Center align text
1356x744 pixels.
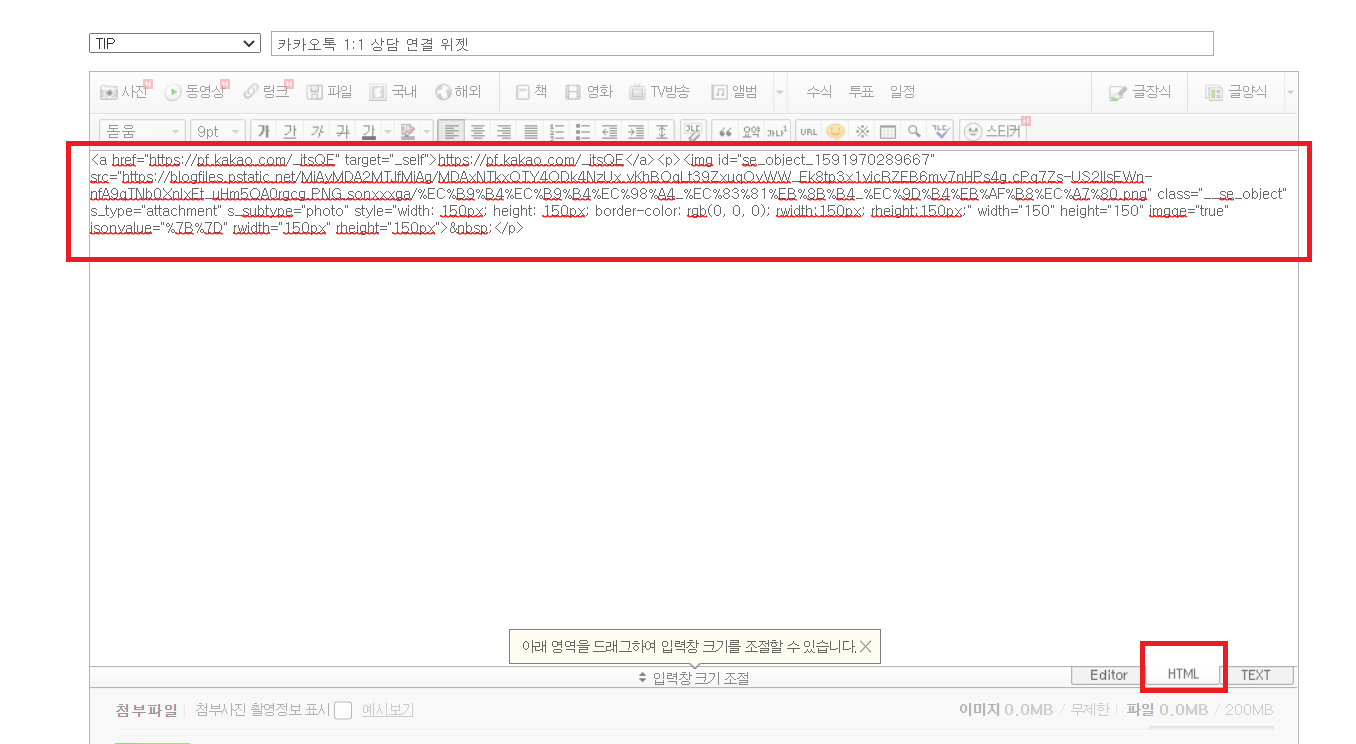478,131
